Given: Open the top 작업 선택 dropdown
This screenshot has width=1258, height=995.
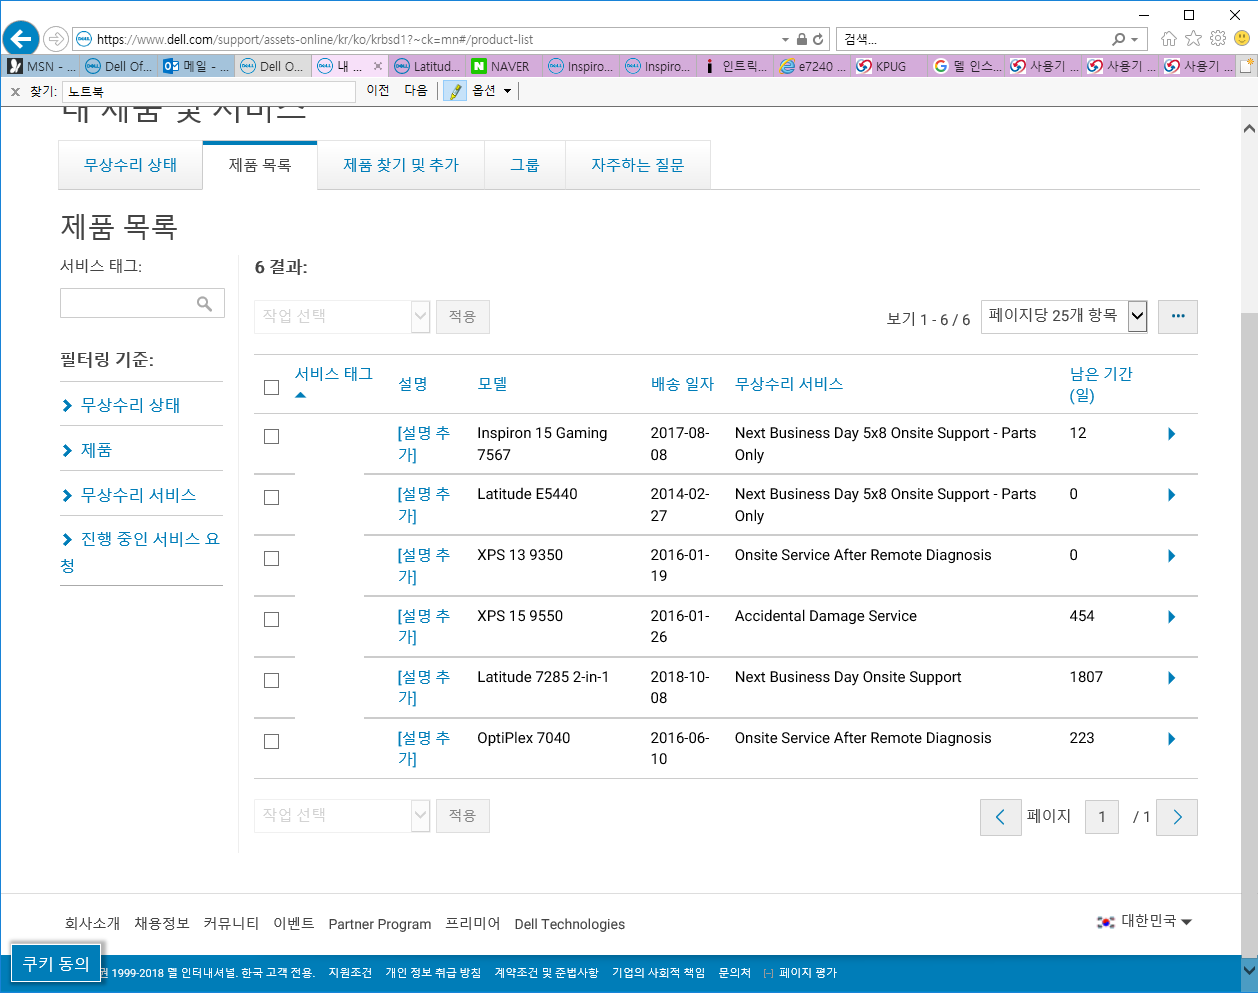Looking at the screenshot, I should pyautogui.click(x=342, y=316).
